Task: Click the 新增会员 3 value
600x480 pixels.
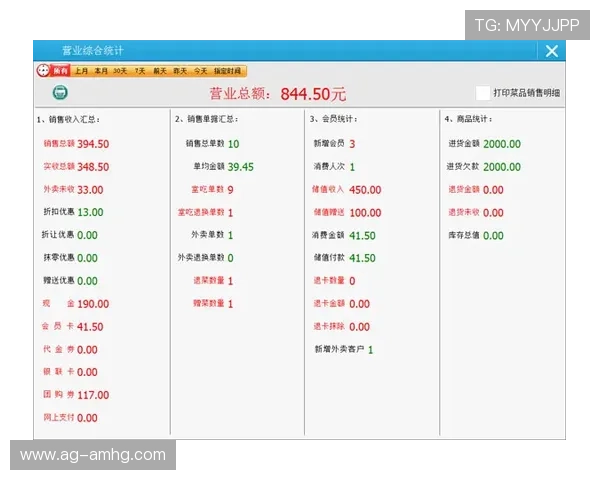Action: tap(352, 144)
